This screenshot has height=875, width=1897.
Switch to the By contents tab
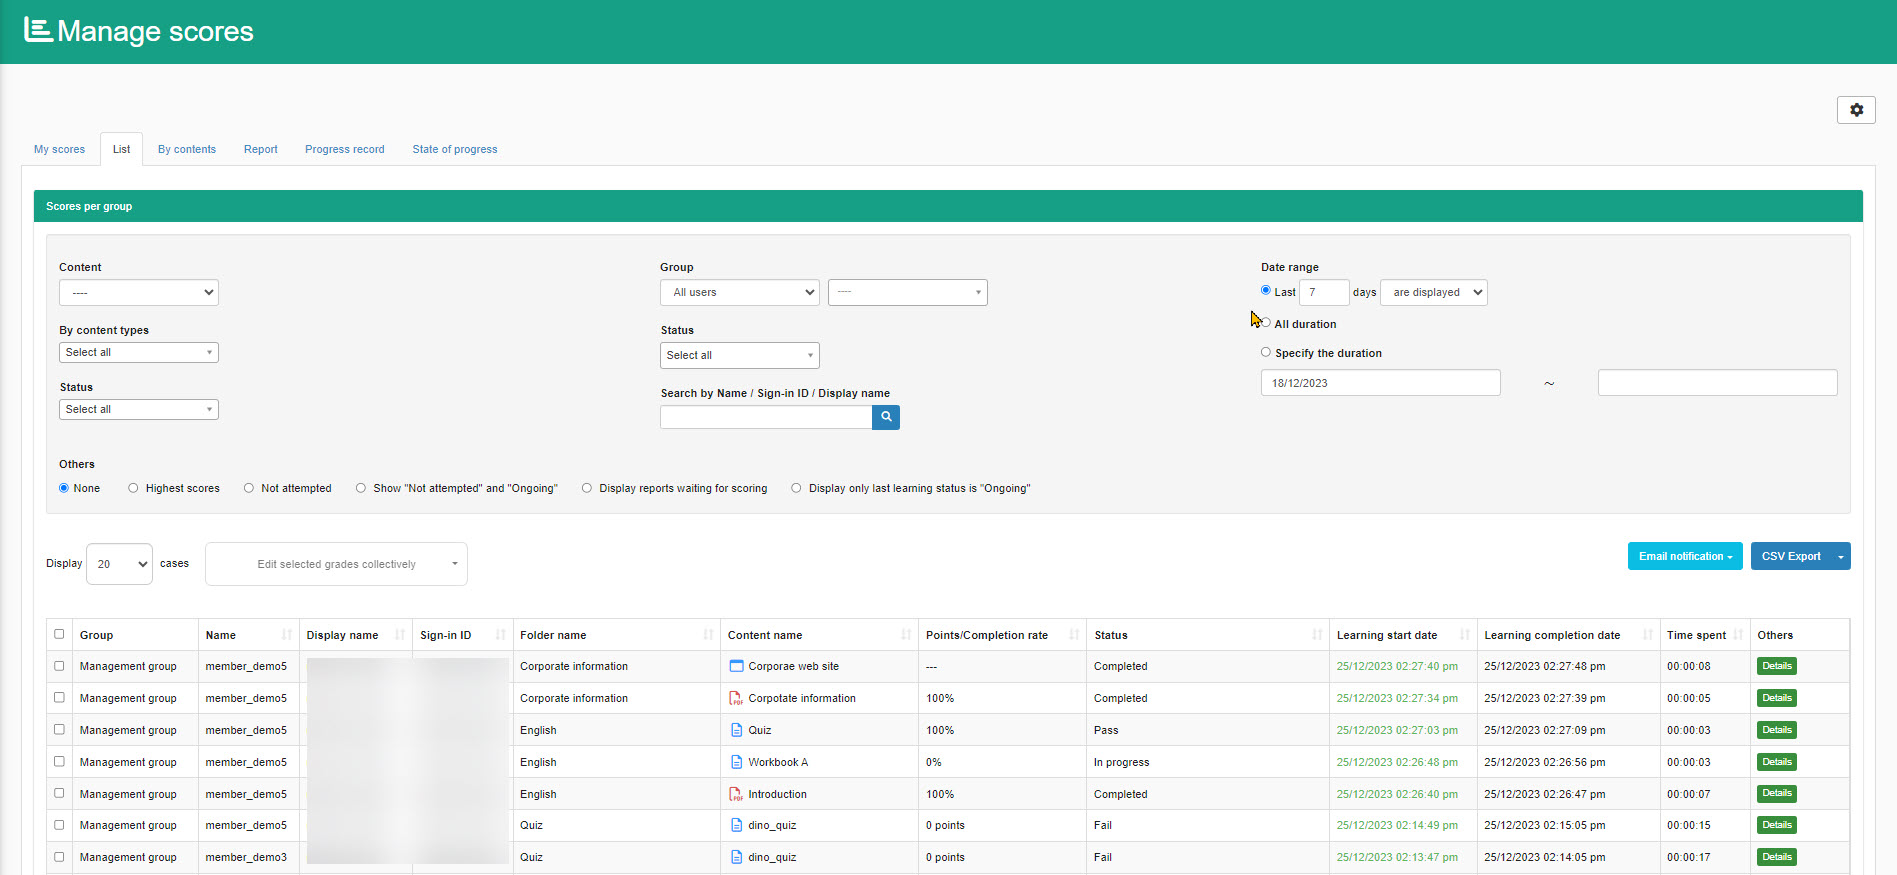click(x=186, y=149)
